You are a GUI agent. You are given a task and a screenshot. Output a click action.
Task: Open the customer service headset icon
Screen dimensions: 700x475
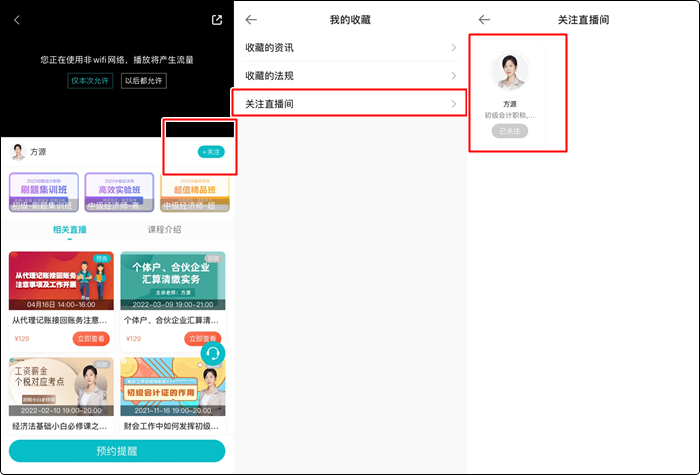click(x=213, y=354)
